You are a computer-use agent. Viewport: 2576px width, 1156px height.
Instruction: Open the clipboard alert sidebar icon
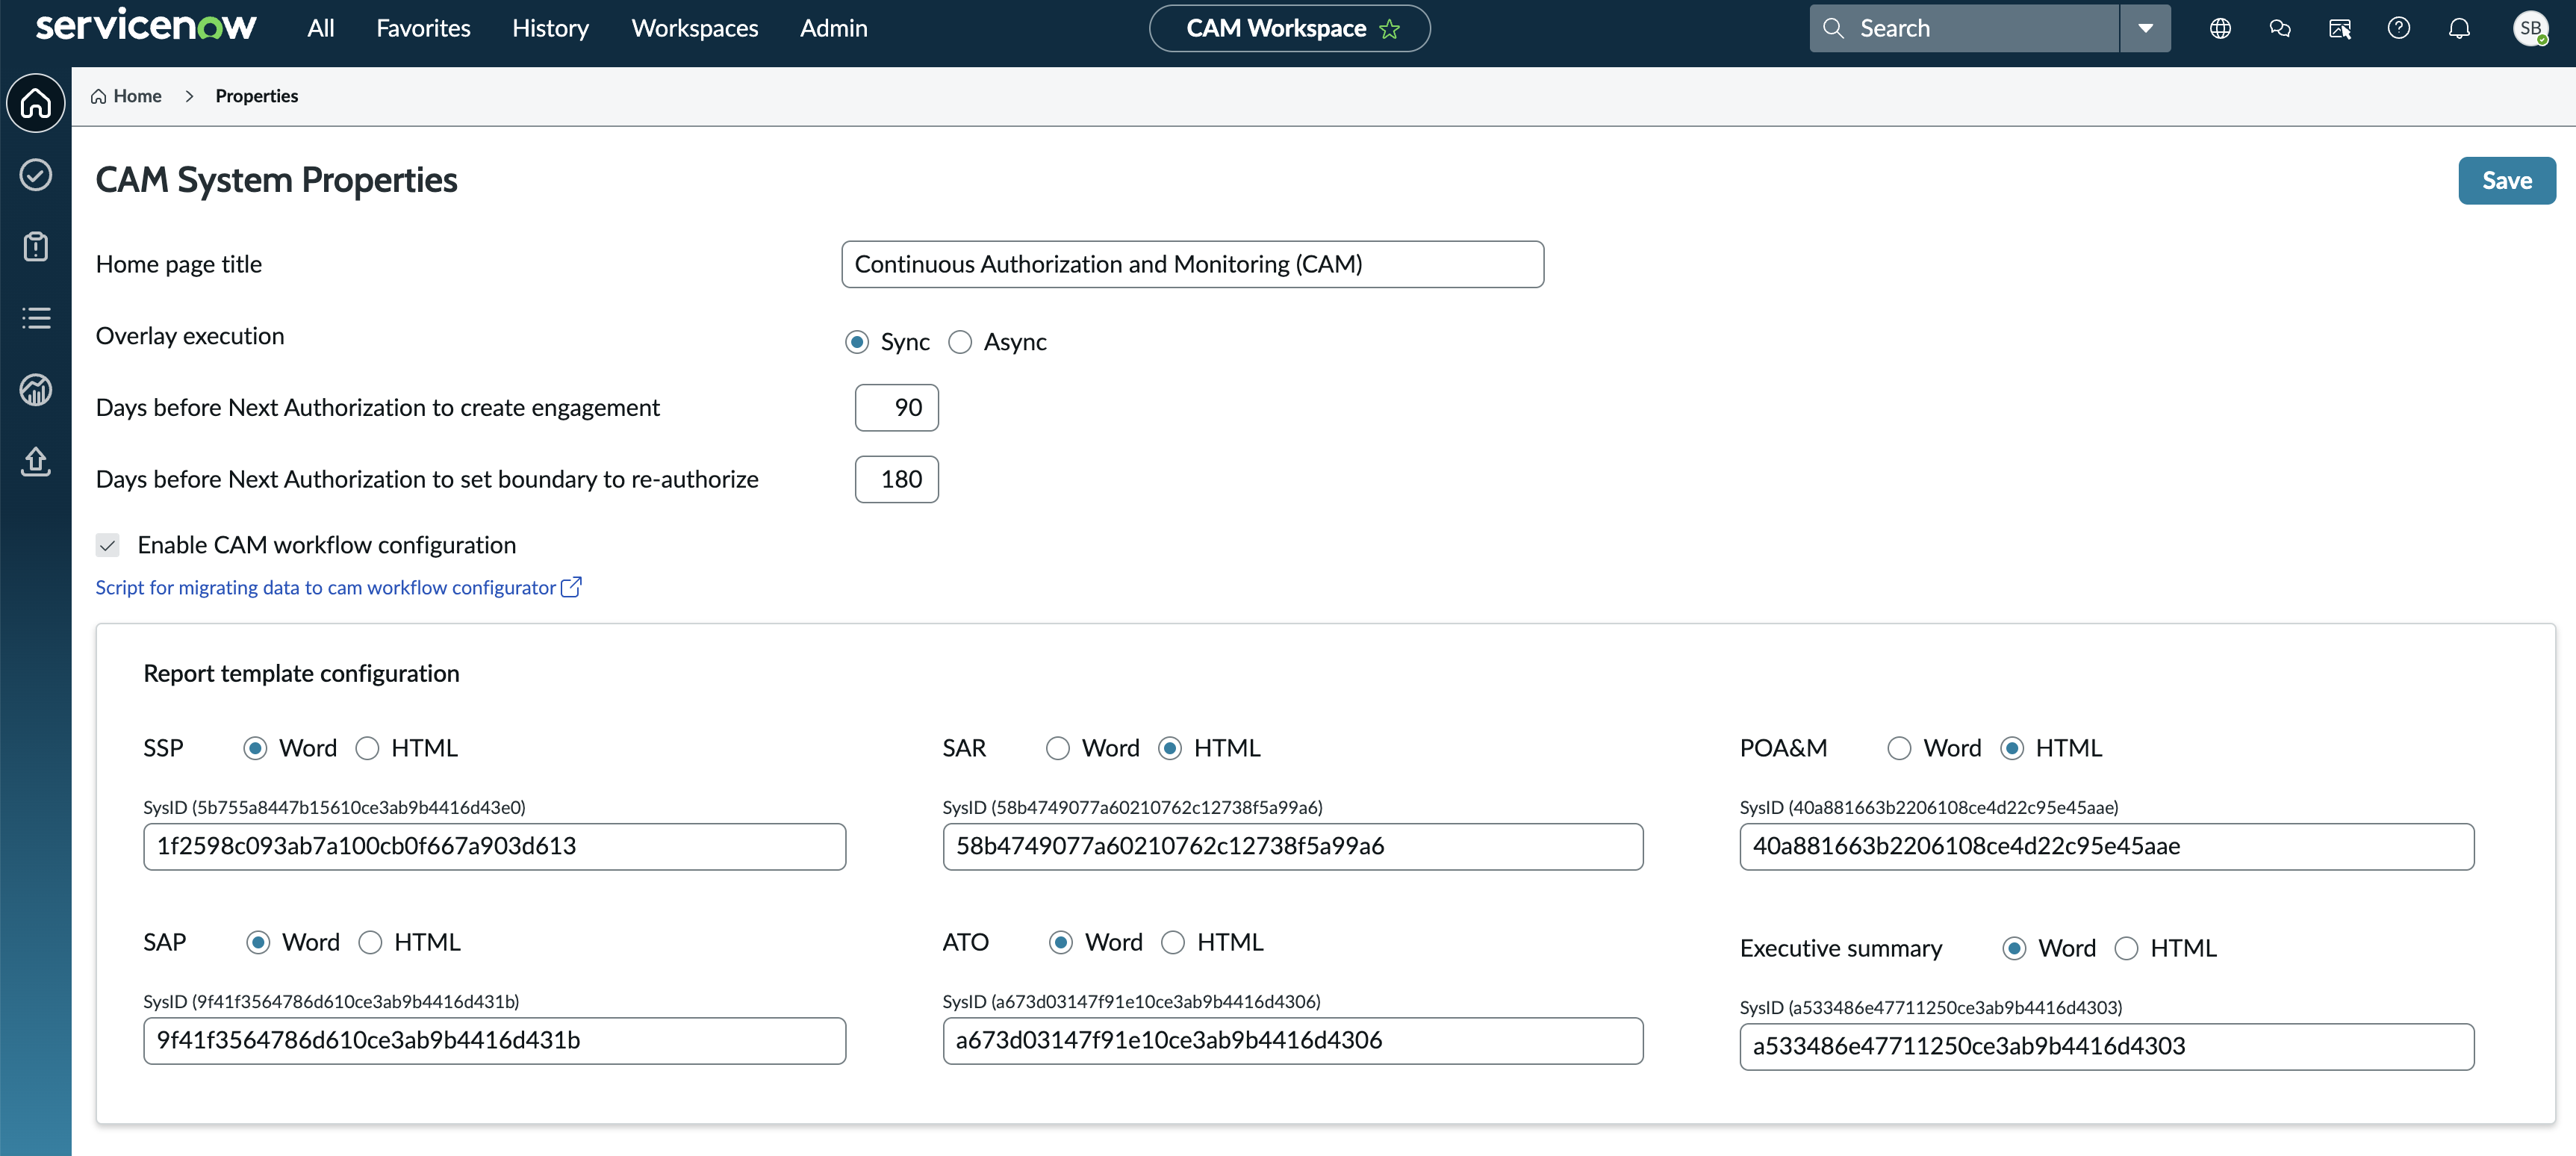[36, 246]
